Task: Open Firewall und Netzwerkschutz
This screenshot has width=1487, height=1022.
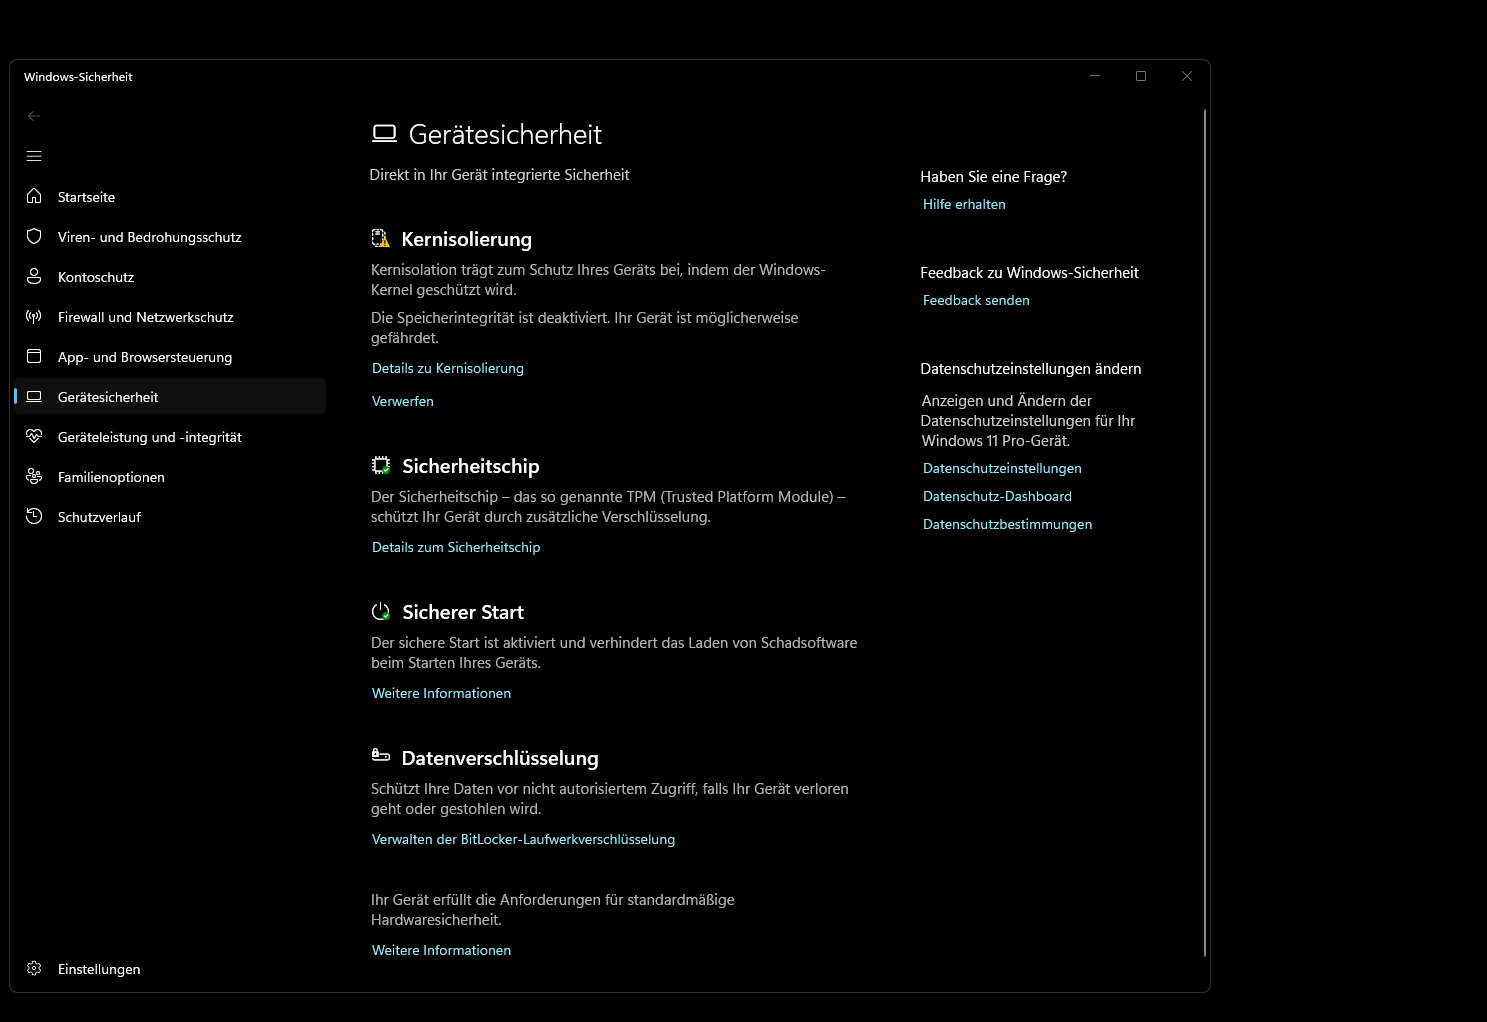Action: (x=146, y=317)
